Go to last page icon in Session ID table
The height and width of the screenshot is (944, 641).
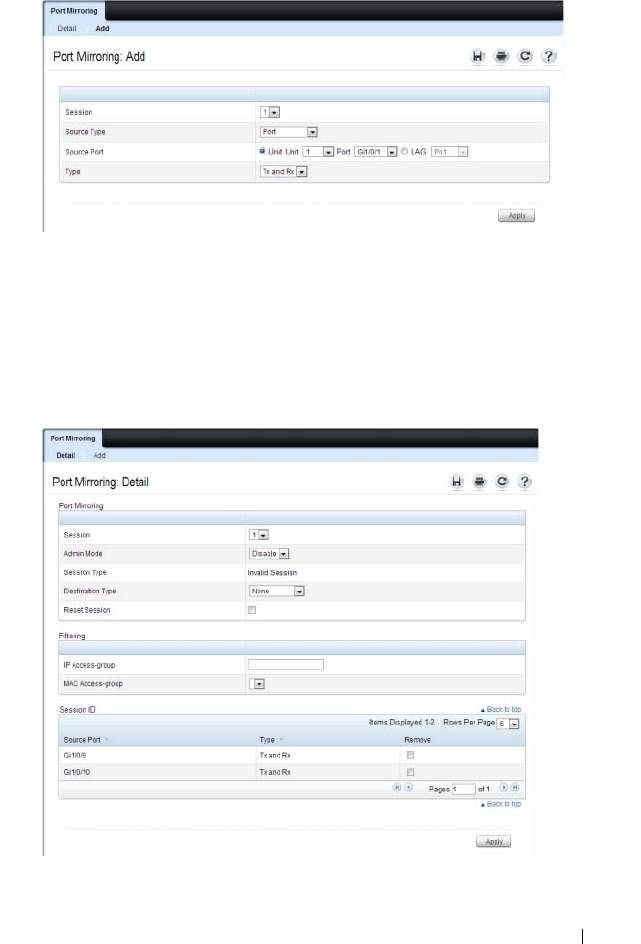(x=515, y=787)
